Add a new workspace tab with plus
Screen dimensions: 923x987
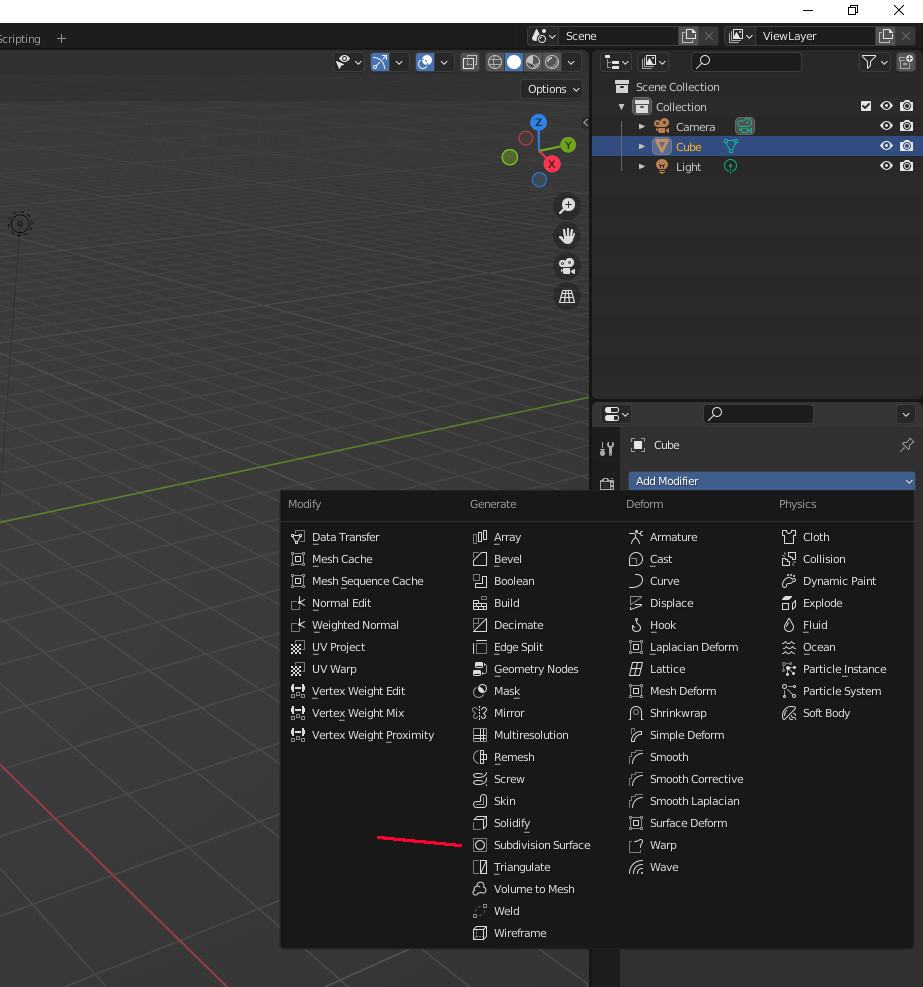[x=61, y=39]
